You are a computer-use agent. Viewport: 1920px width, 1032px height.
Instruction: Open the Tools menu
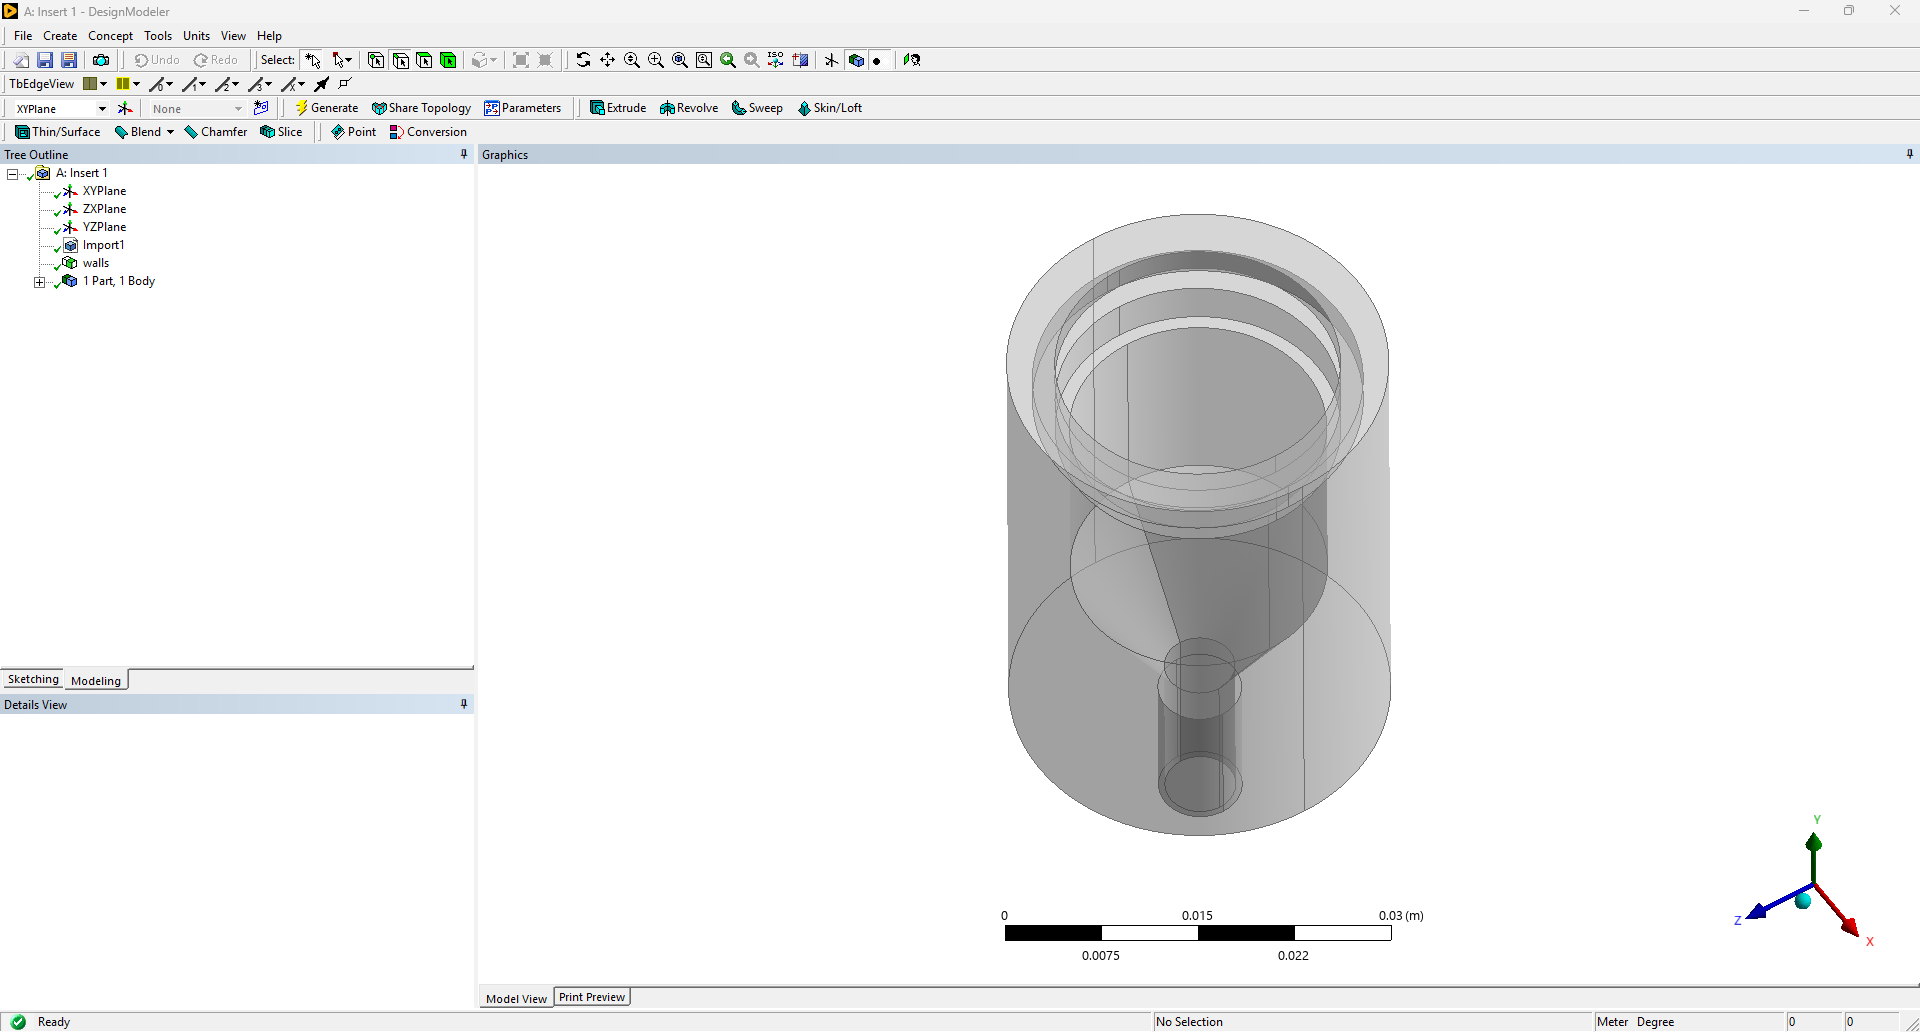(x=158, y=36)
